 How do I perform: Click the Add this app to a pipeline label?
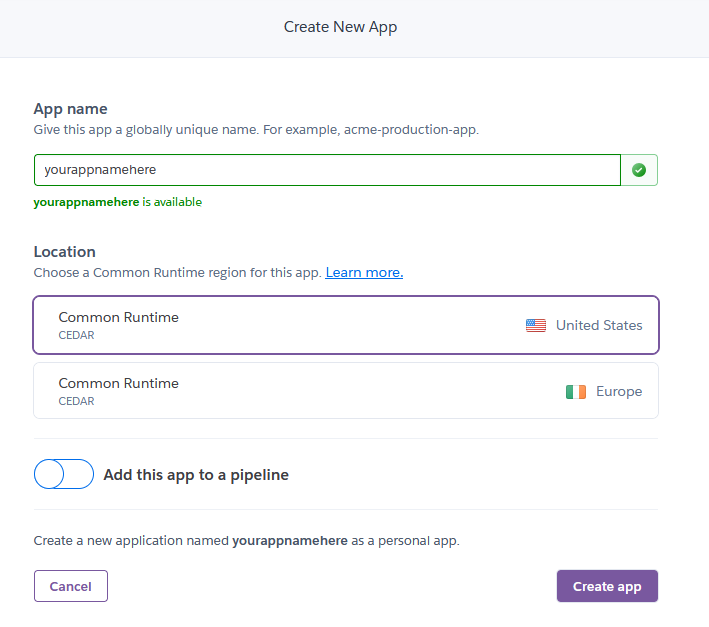196,475
